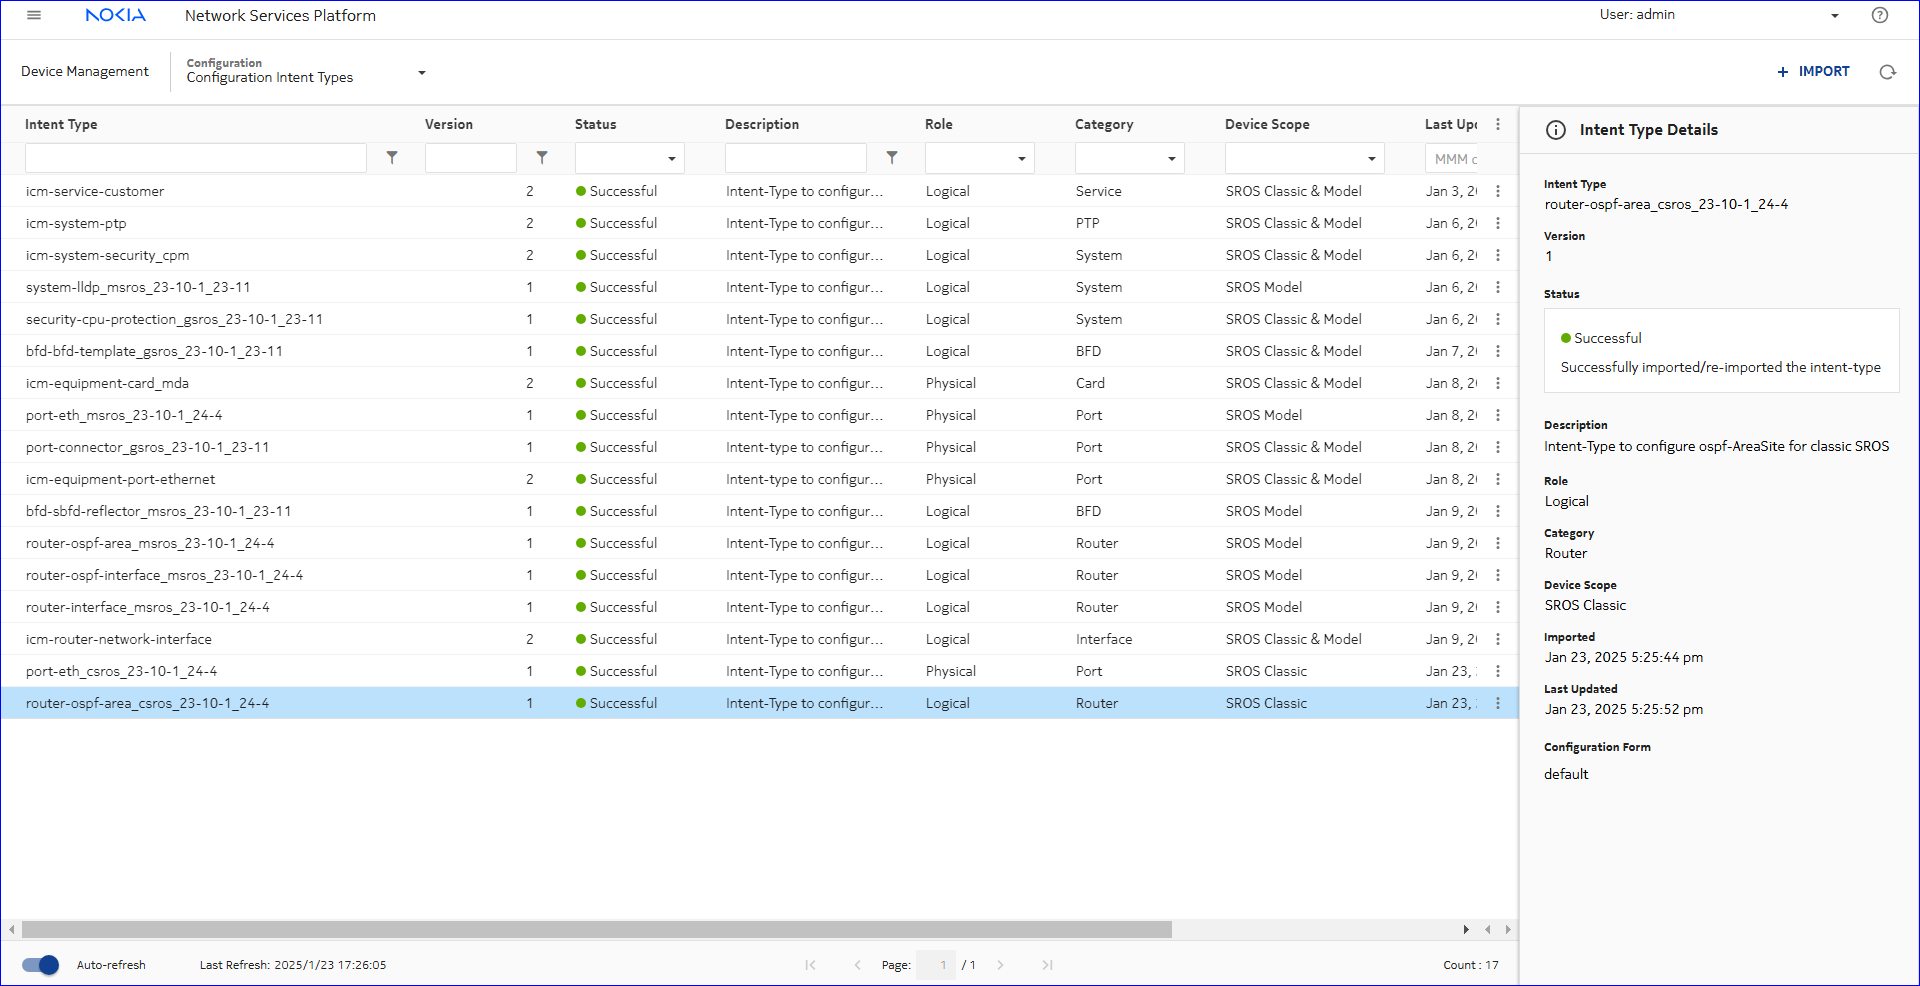1920x986 pixels.
Task: Sort by the Category column header
Action: point(1104,124)
